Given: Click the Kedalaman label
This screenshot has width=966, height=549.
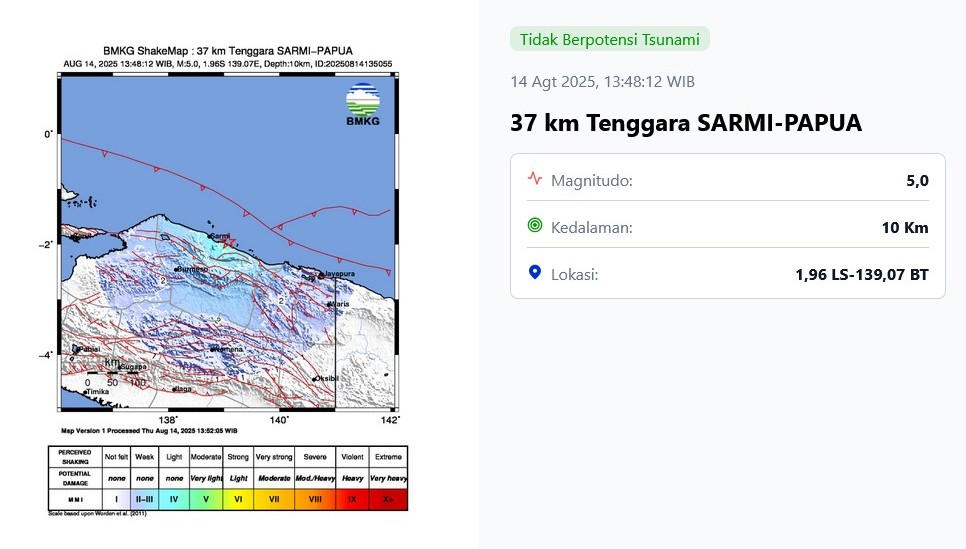Looking at the screenshot, I should point(591,227).
